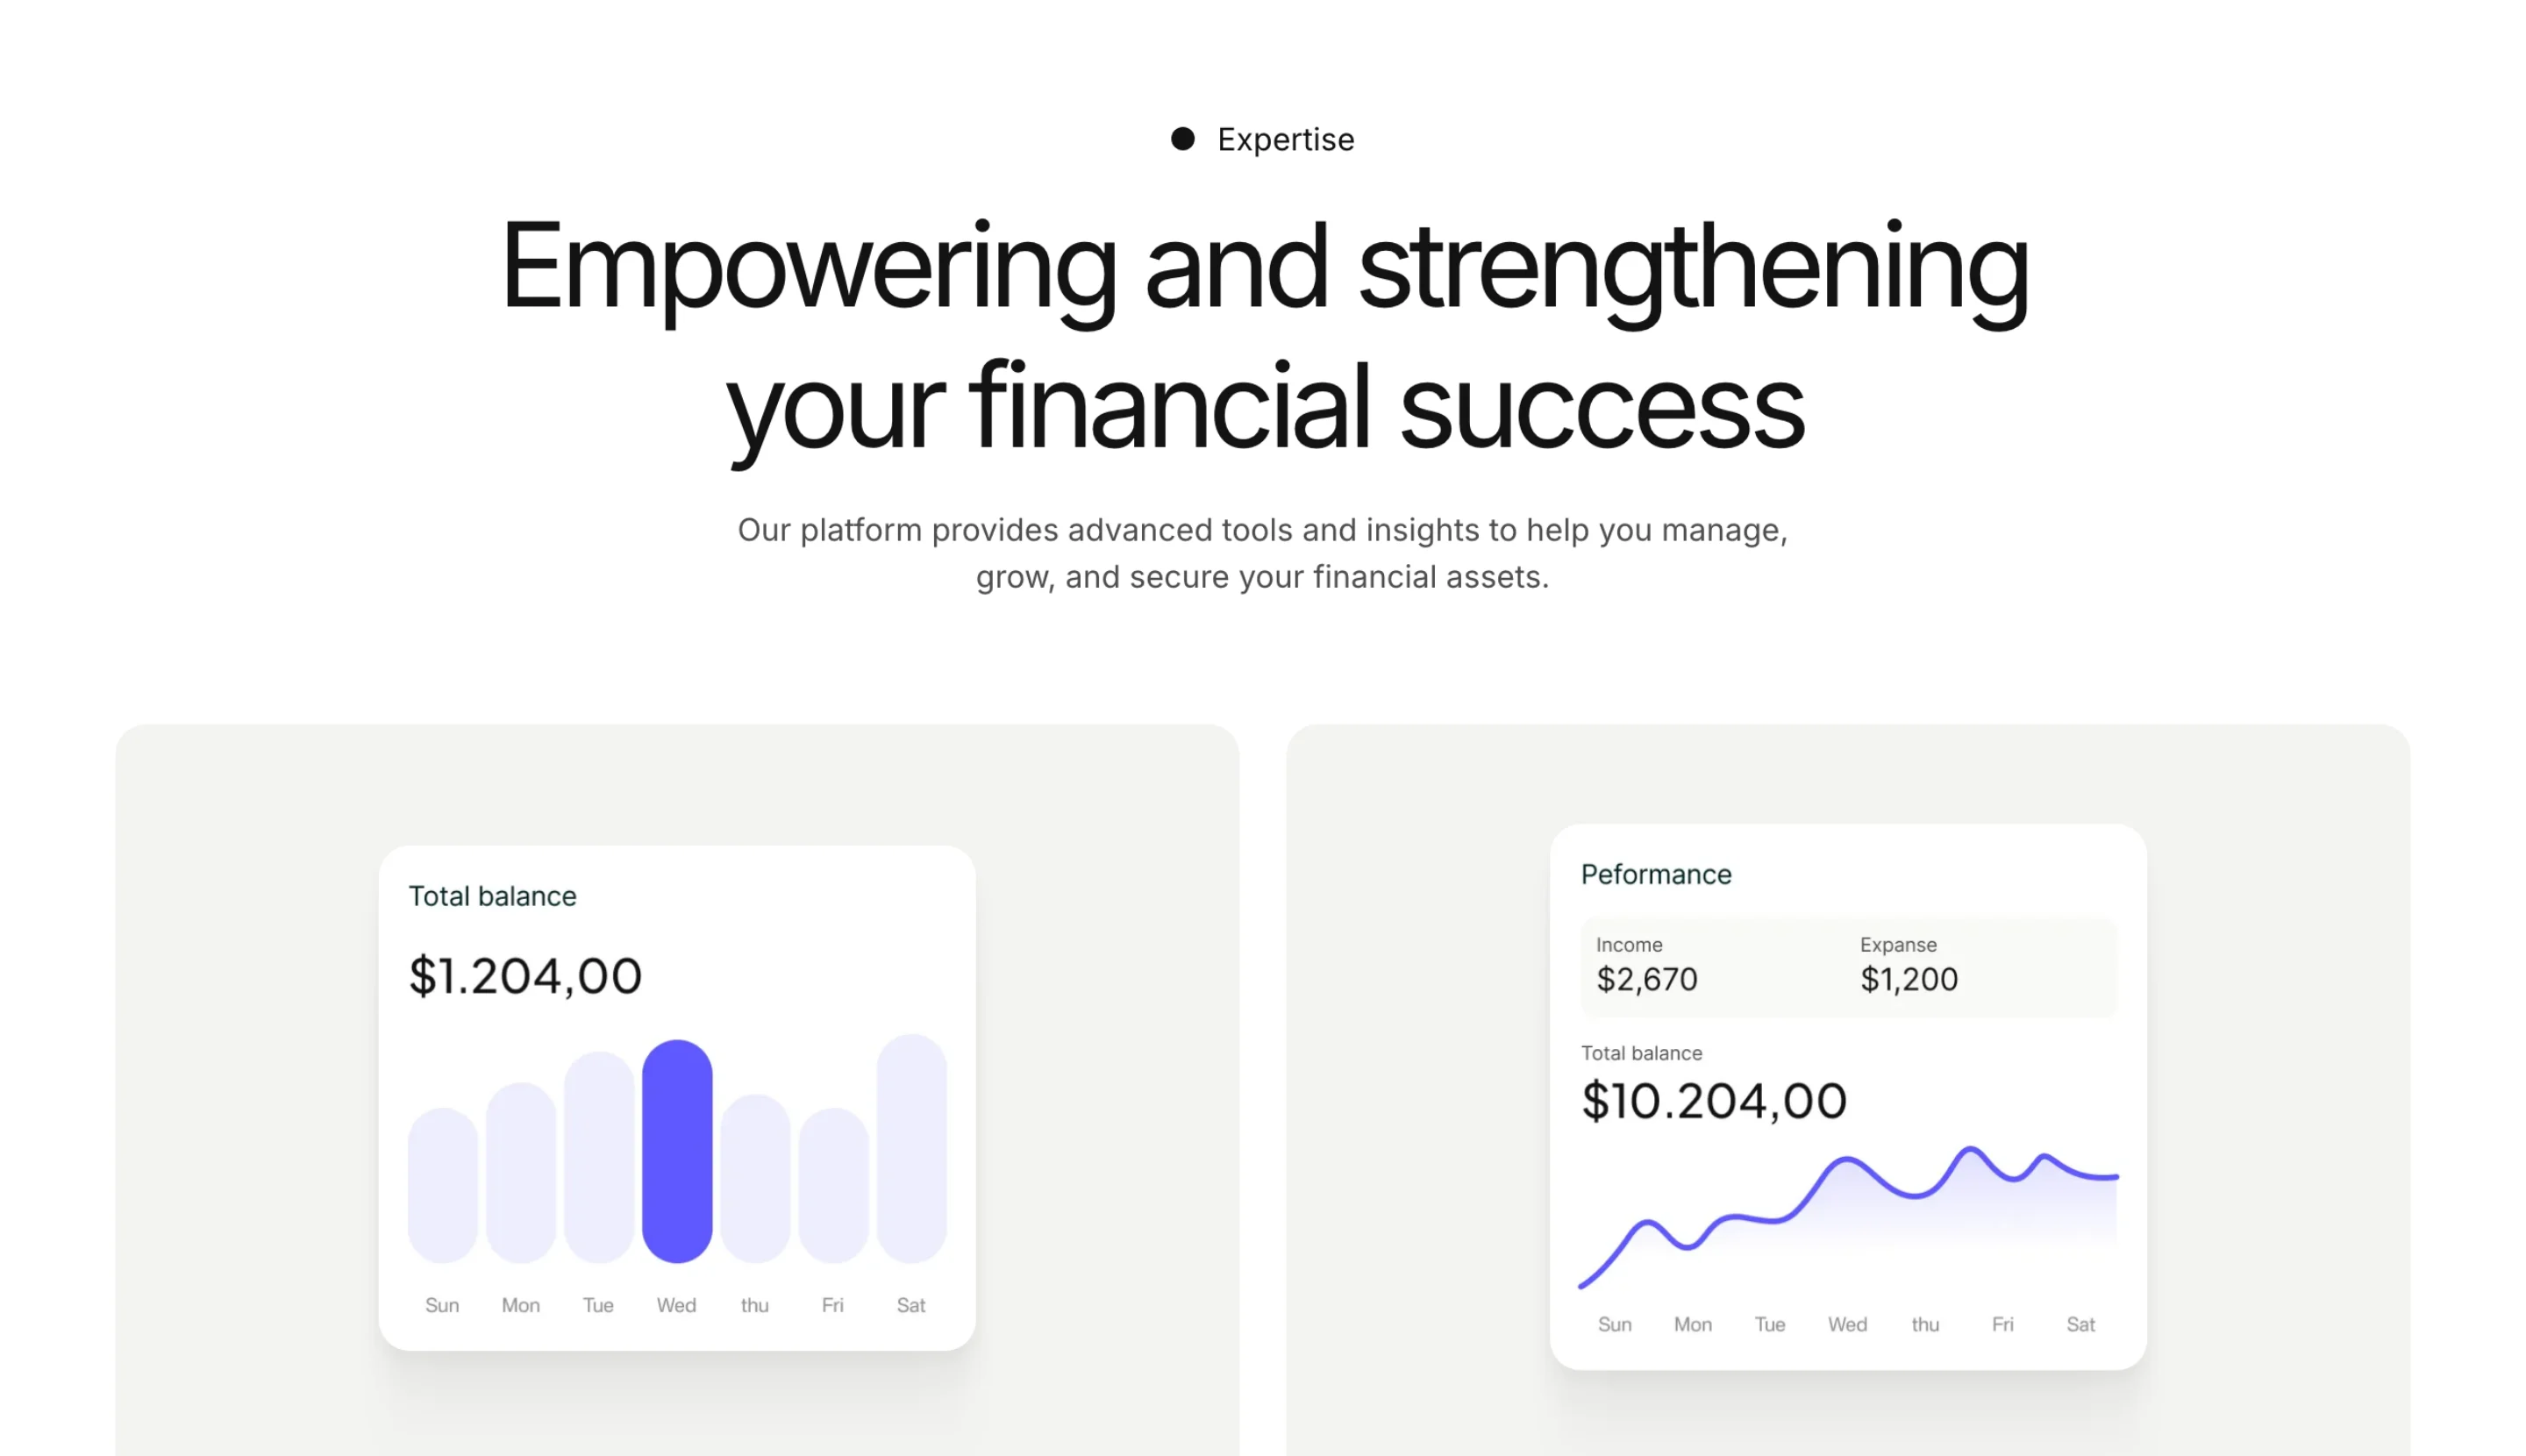Click the Mon bar in Total balance chart
This screenshot has height=1456, width=2526.
[x=521, y=1172]
